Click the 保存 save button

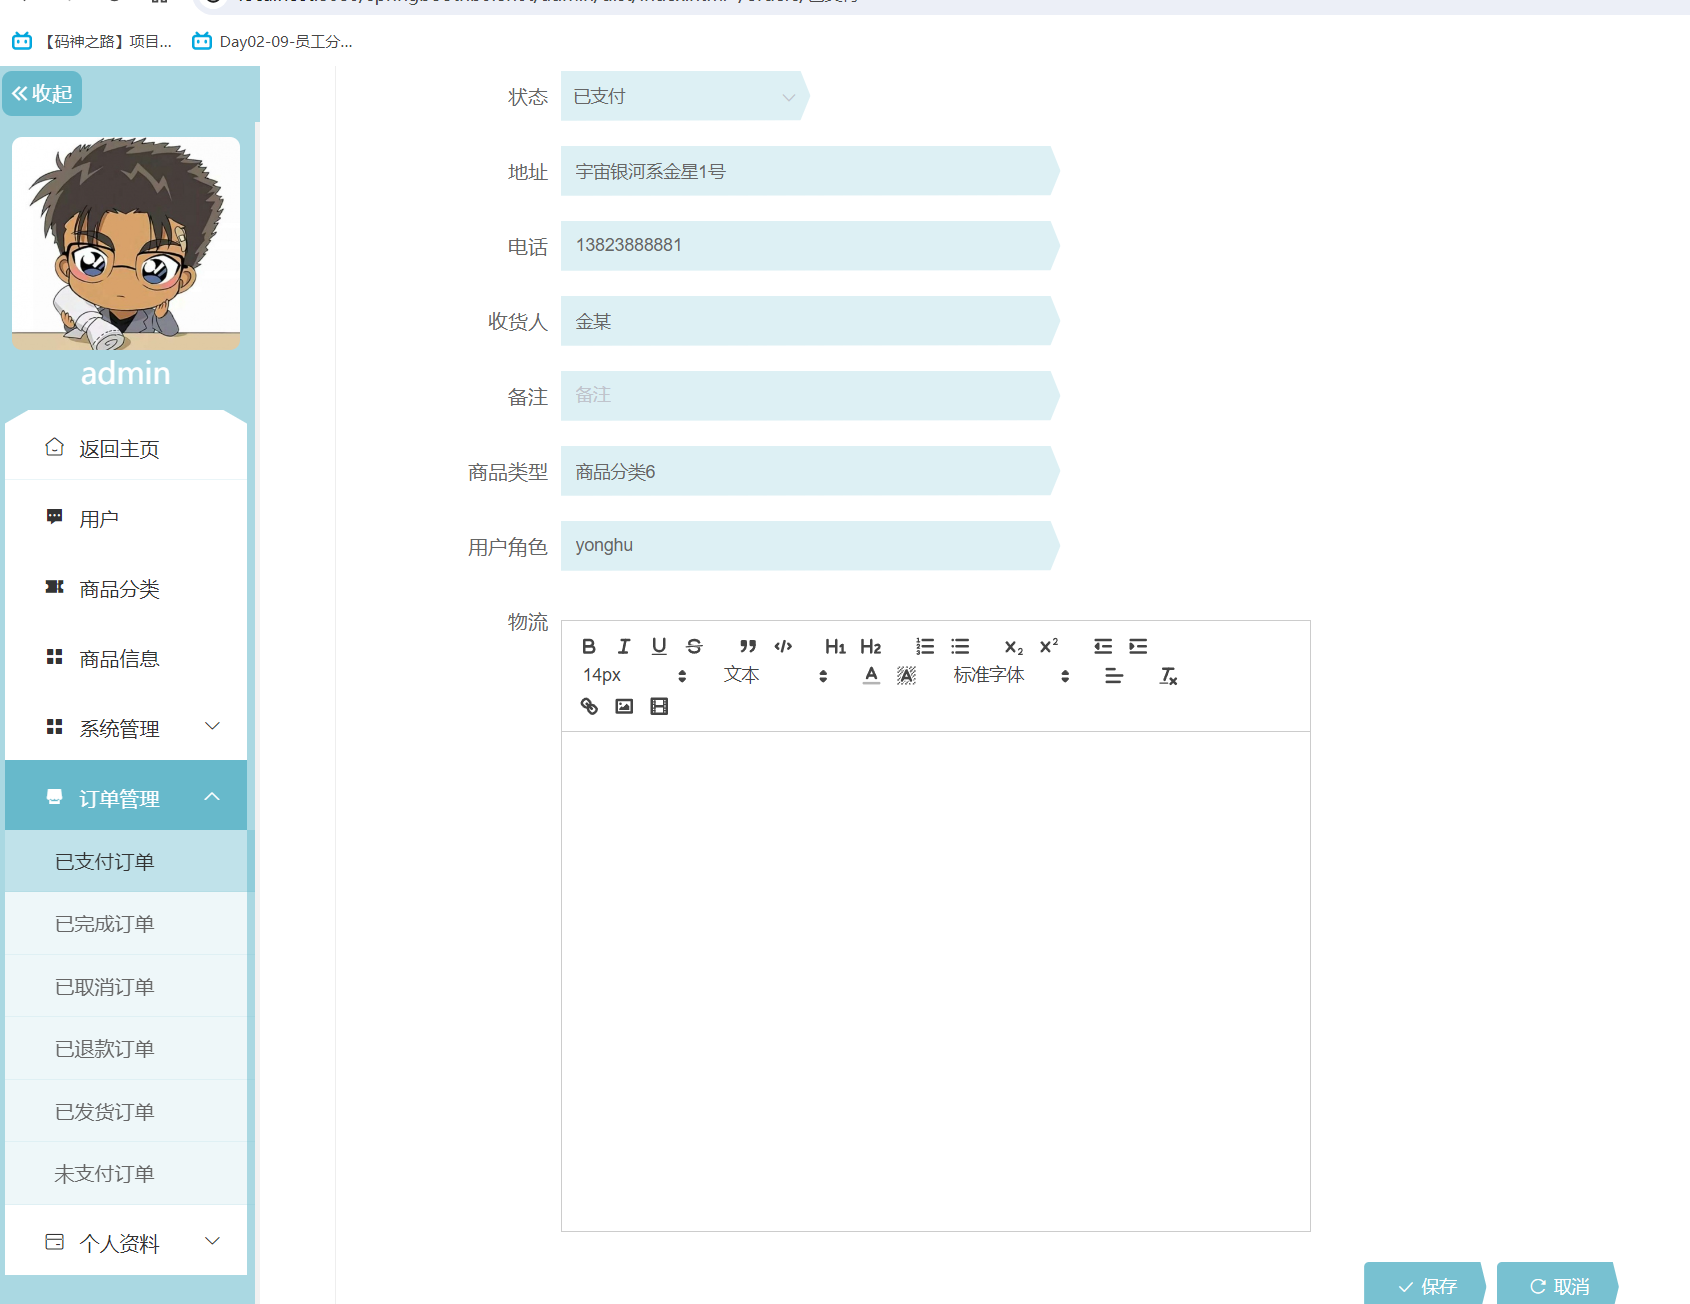[x=1426, y=1284]
